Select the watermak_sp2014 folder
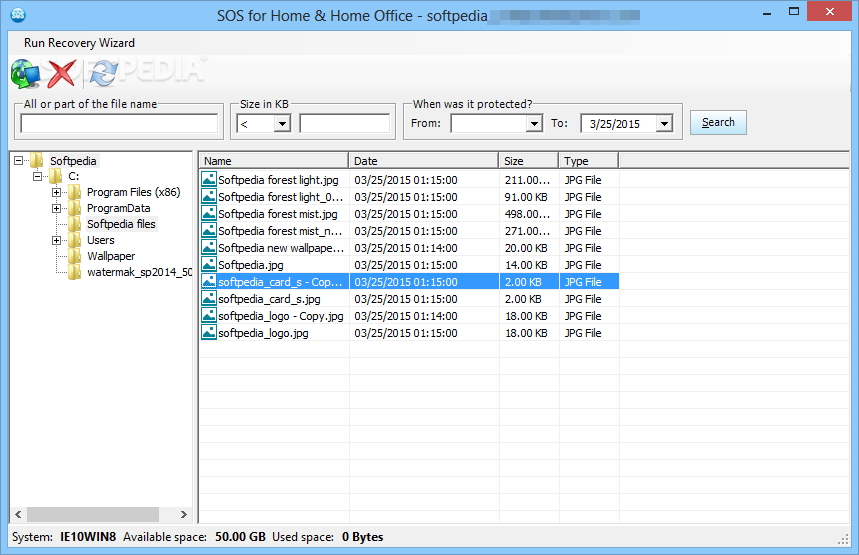This screenshot has width=859, height=555. pyautogui.click(x=139, y=272)
